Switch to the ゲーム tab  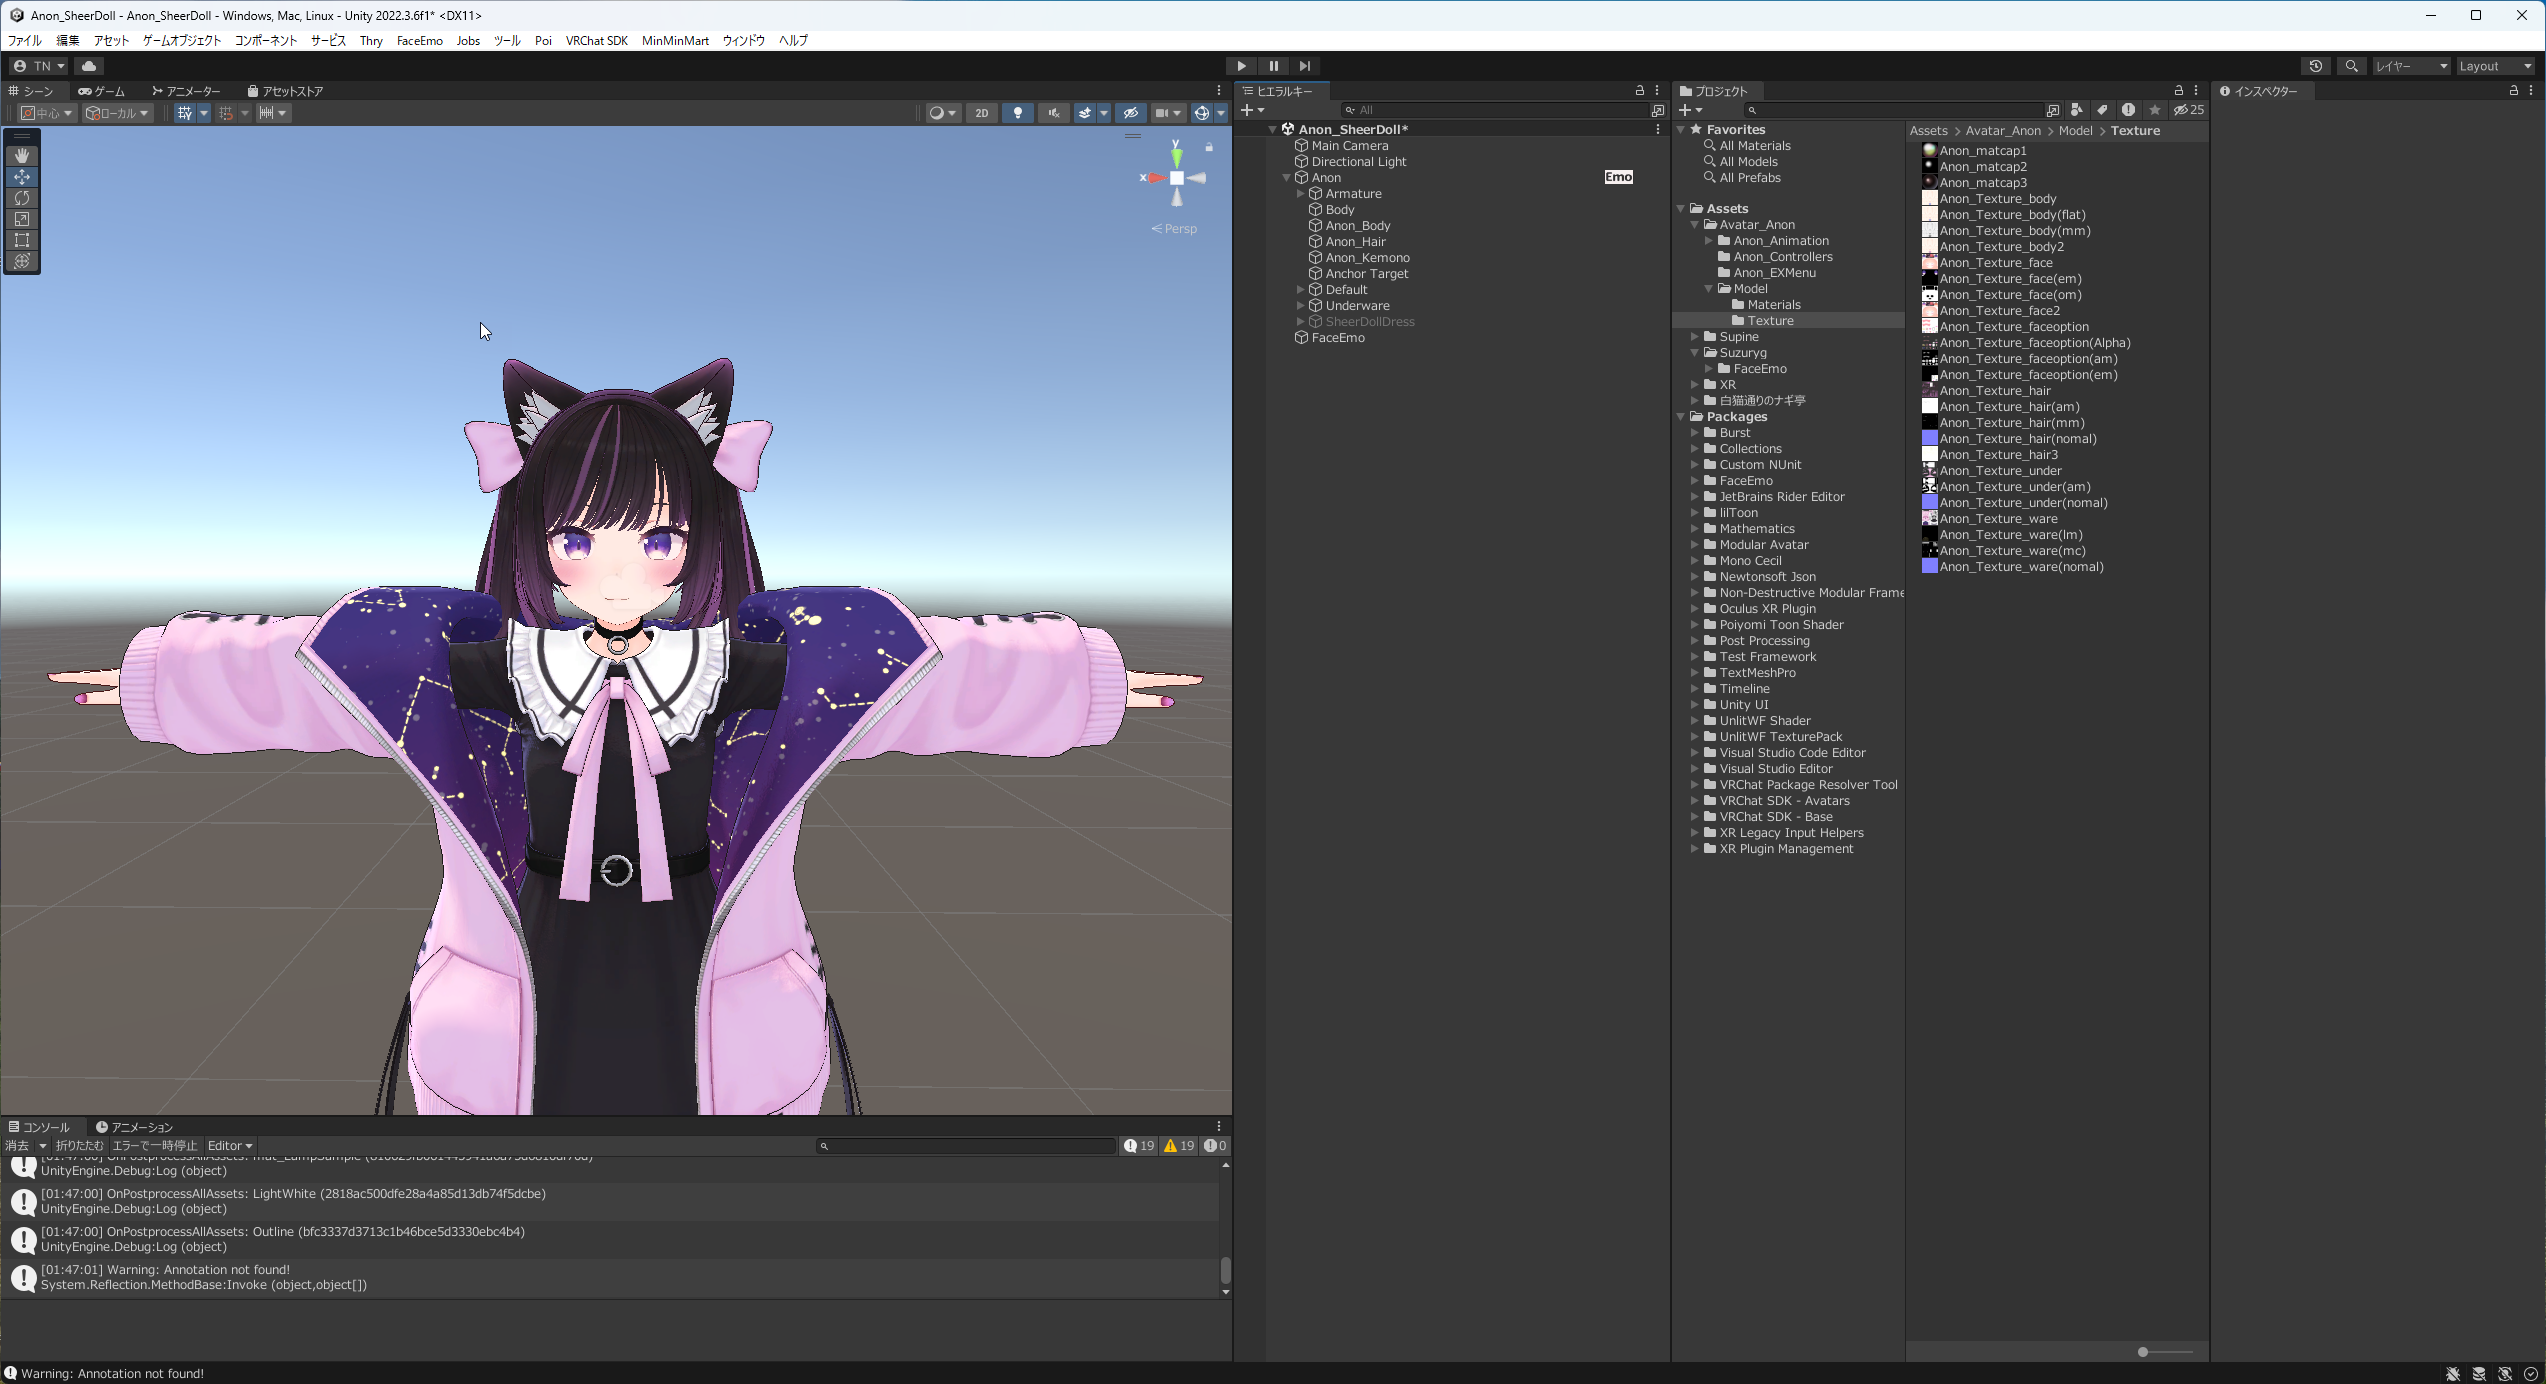tap(102, 91)
